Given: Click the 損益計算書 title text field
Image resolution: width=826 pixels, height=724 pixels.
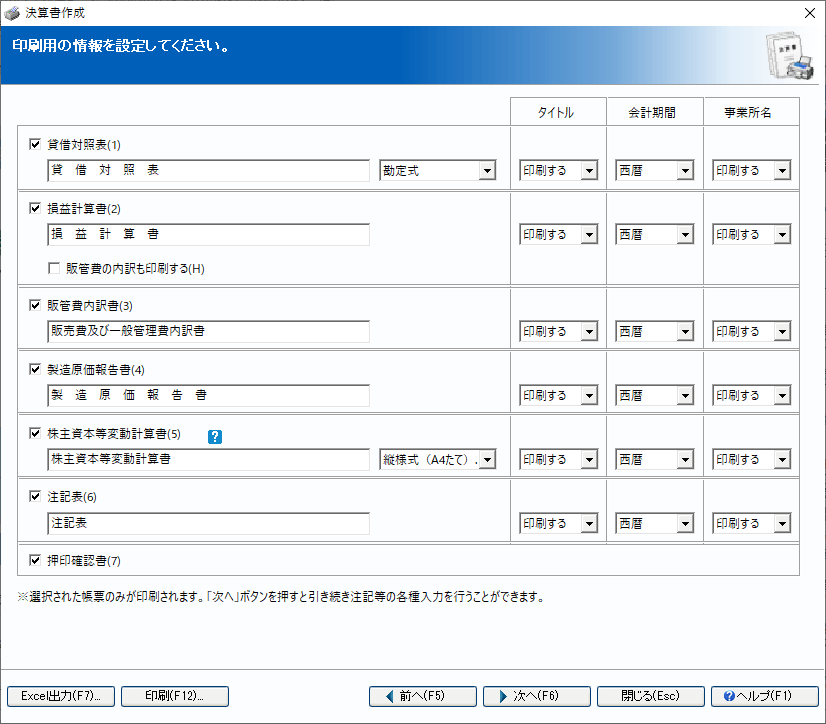Looking at the screenshot, I should pyautogui.click(x=208, y=235).
